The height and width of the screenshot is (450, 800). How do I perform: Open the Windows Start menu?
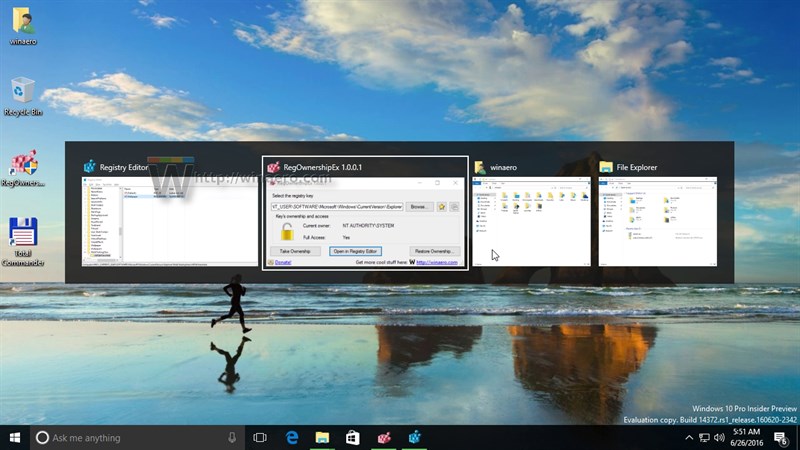click(14, 438)
